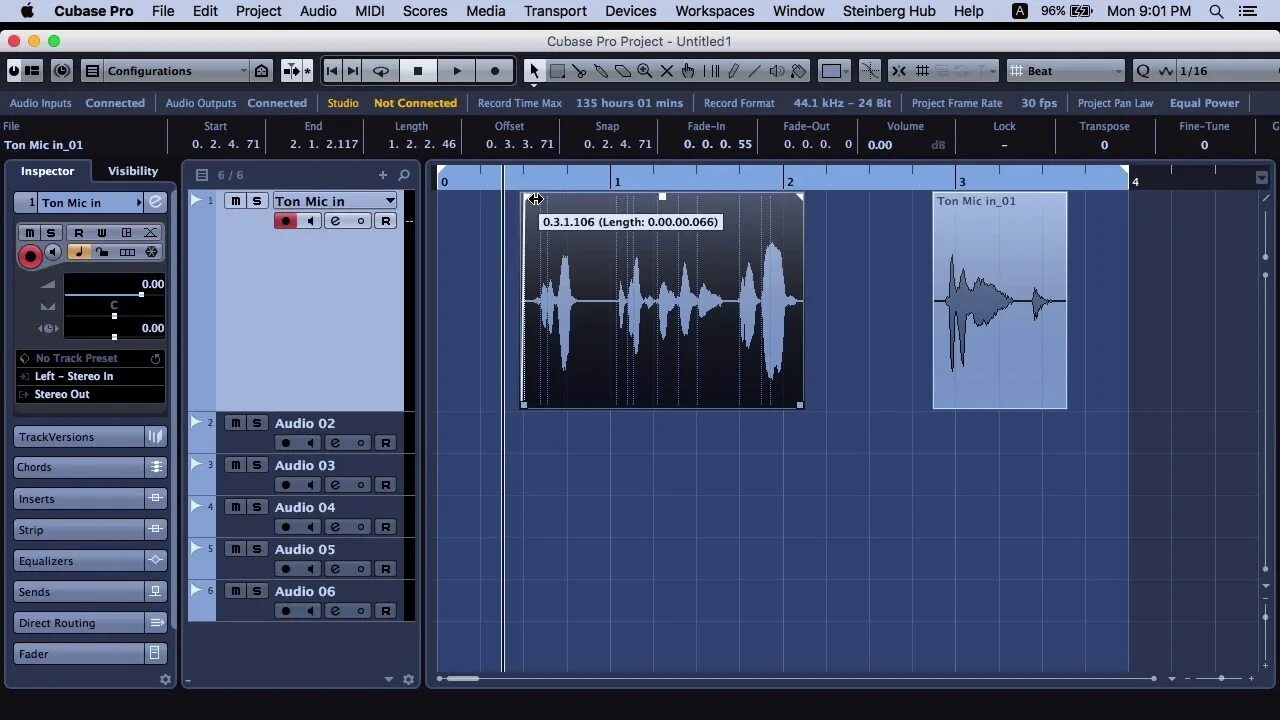Expand the Sends inspector section
This screenshot has width=1280, height=720.
(81, 592)
